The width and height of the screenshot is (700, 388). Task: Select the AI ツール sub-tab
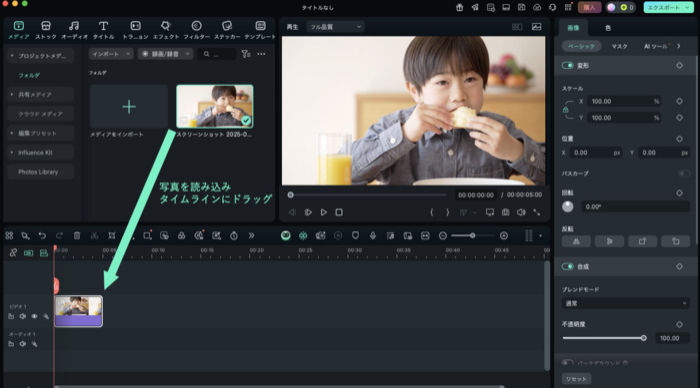tap(655, 46)
